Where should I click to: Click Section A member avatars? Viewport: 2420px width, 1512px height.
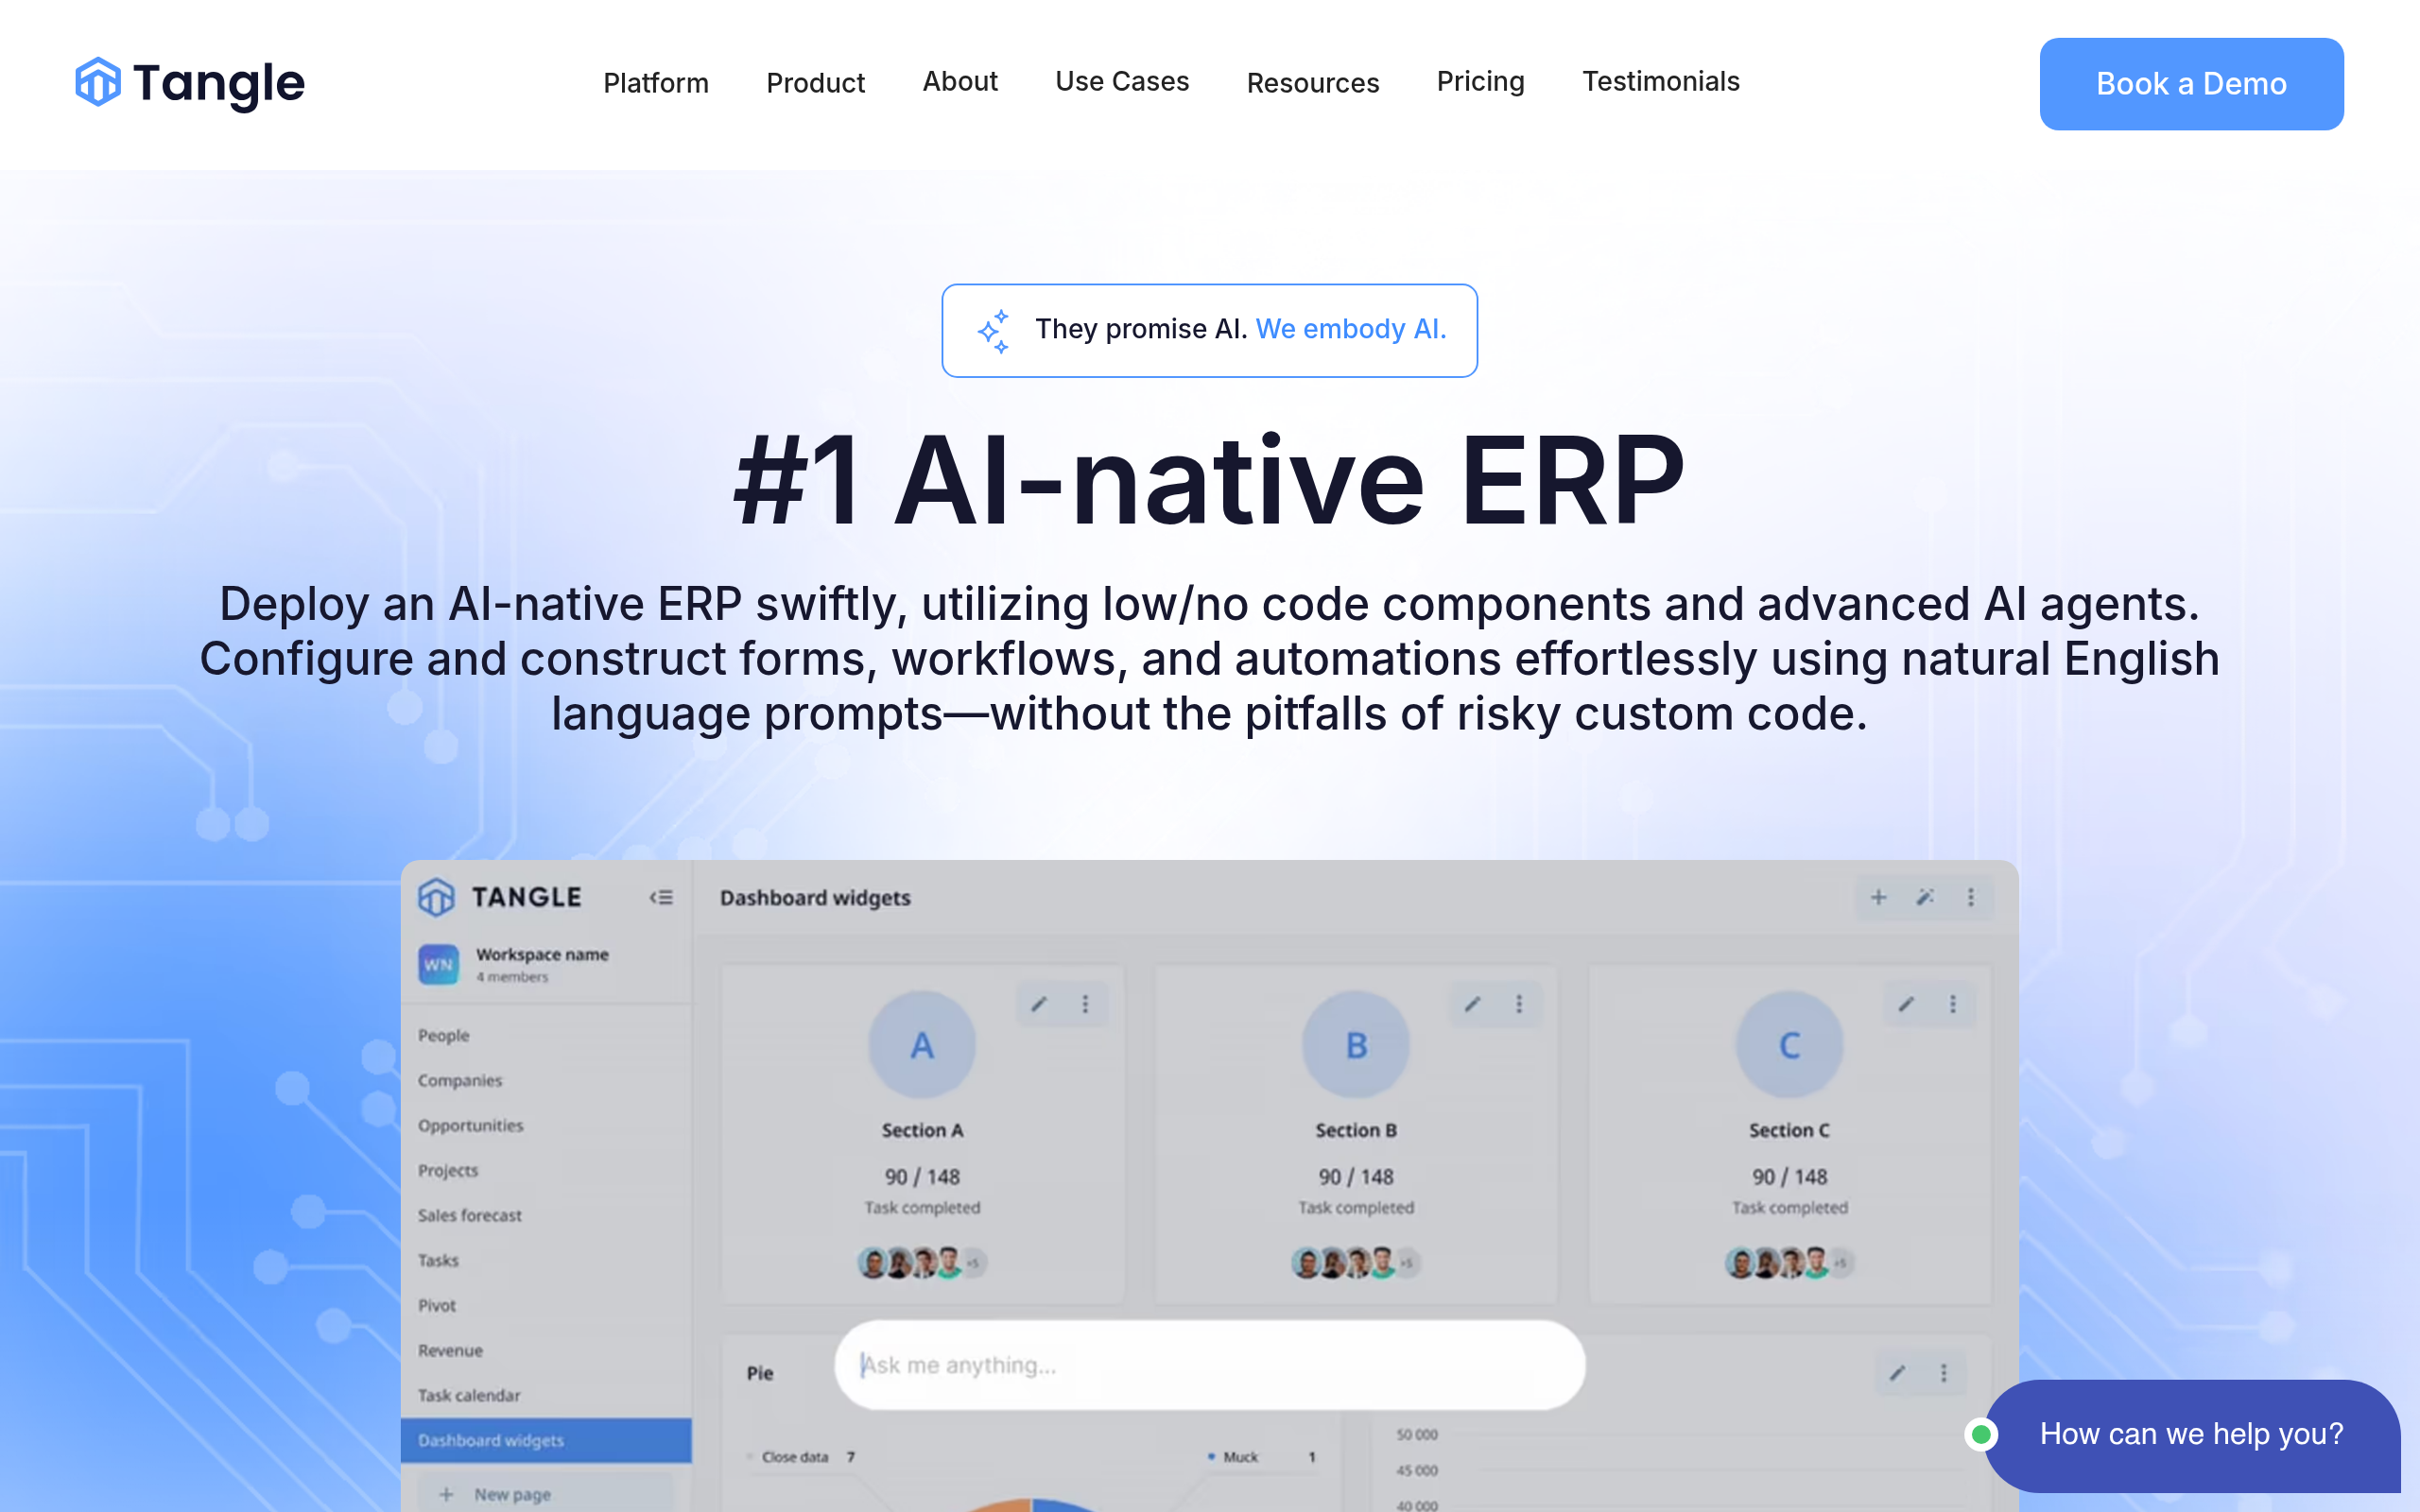[x=922, y=1262]
